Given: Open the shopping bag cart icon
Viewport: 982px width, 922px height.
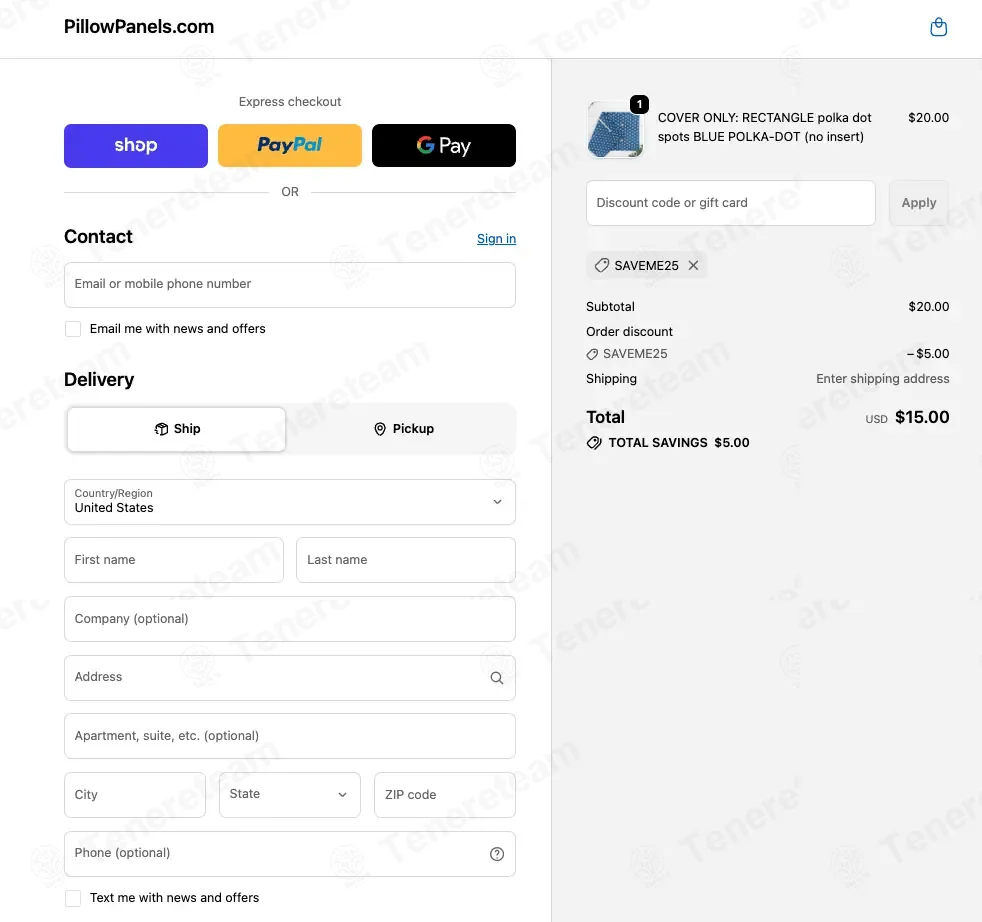Looking at the screenshot, I should pos(938,27).
